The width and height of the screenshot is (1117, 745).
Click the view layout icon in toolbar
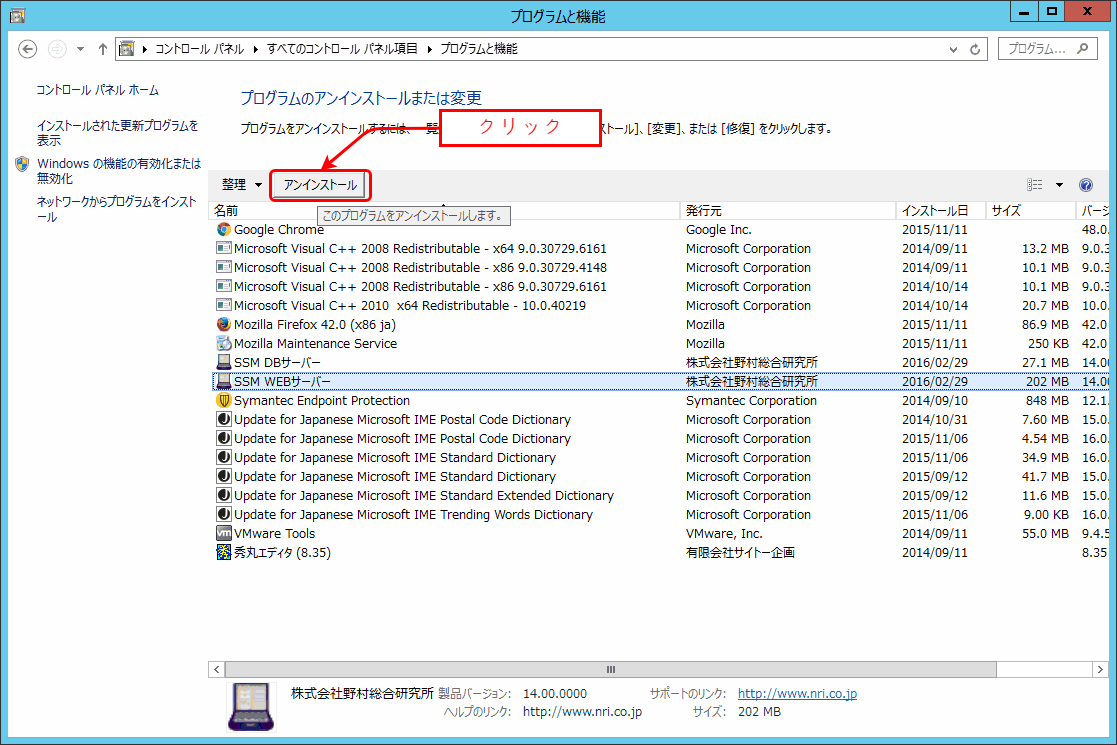[x=1034, y=185]
